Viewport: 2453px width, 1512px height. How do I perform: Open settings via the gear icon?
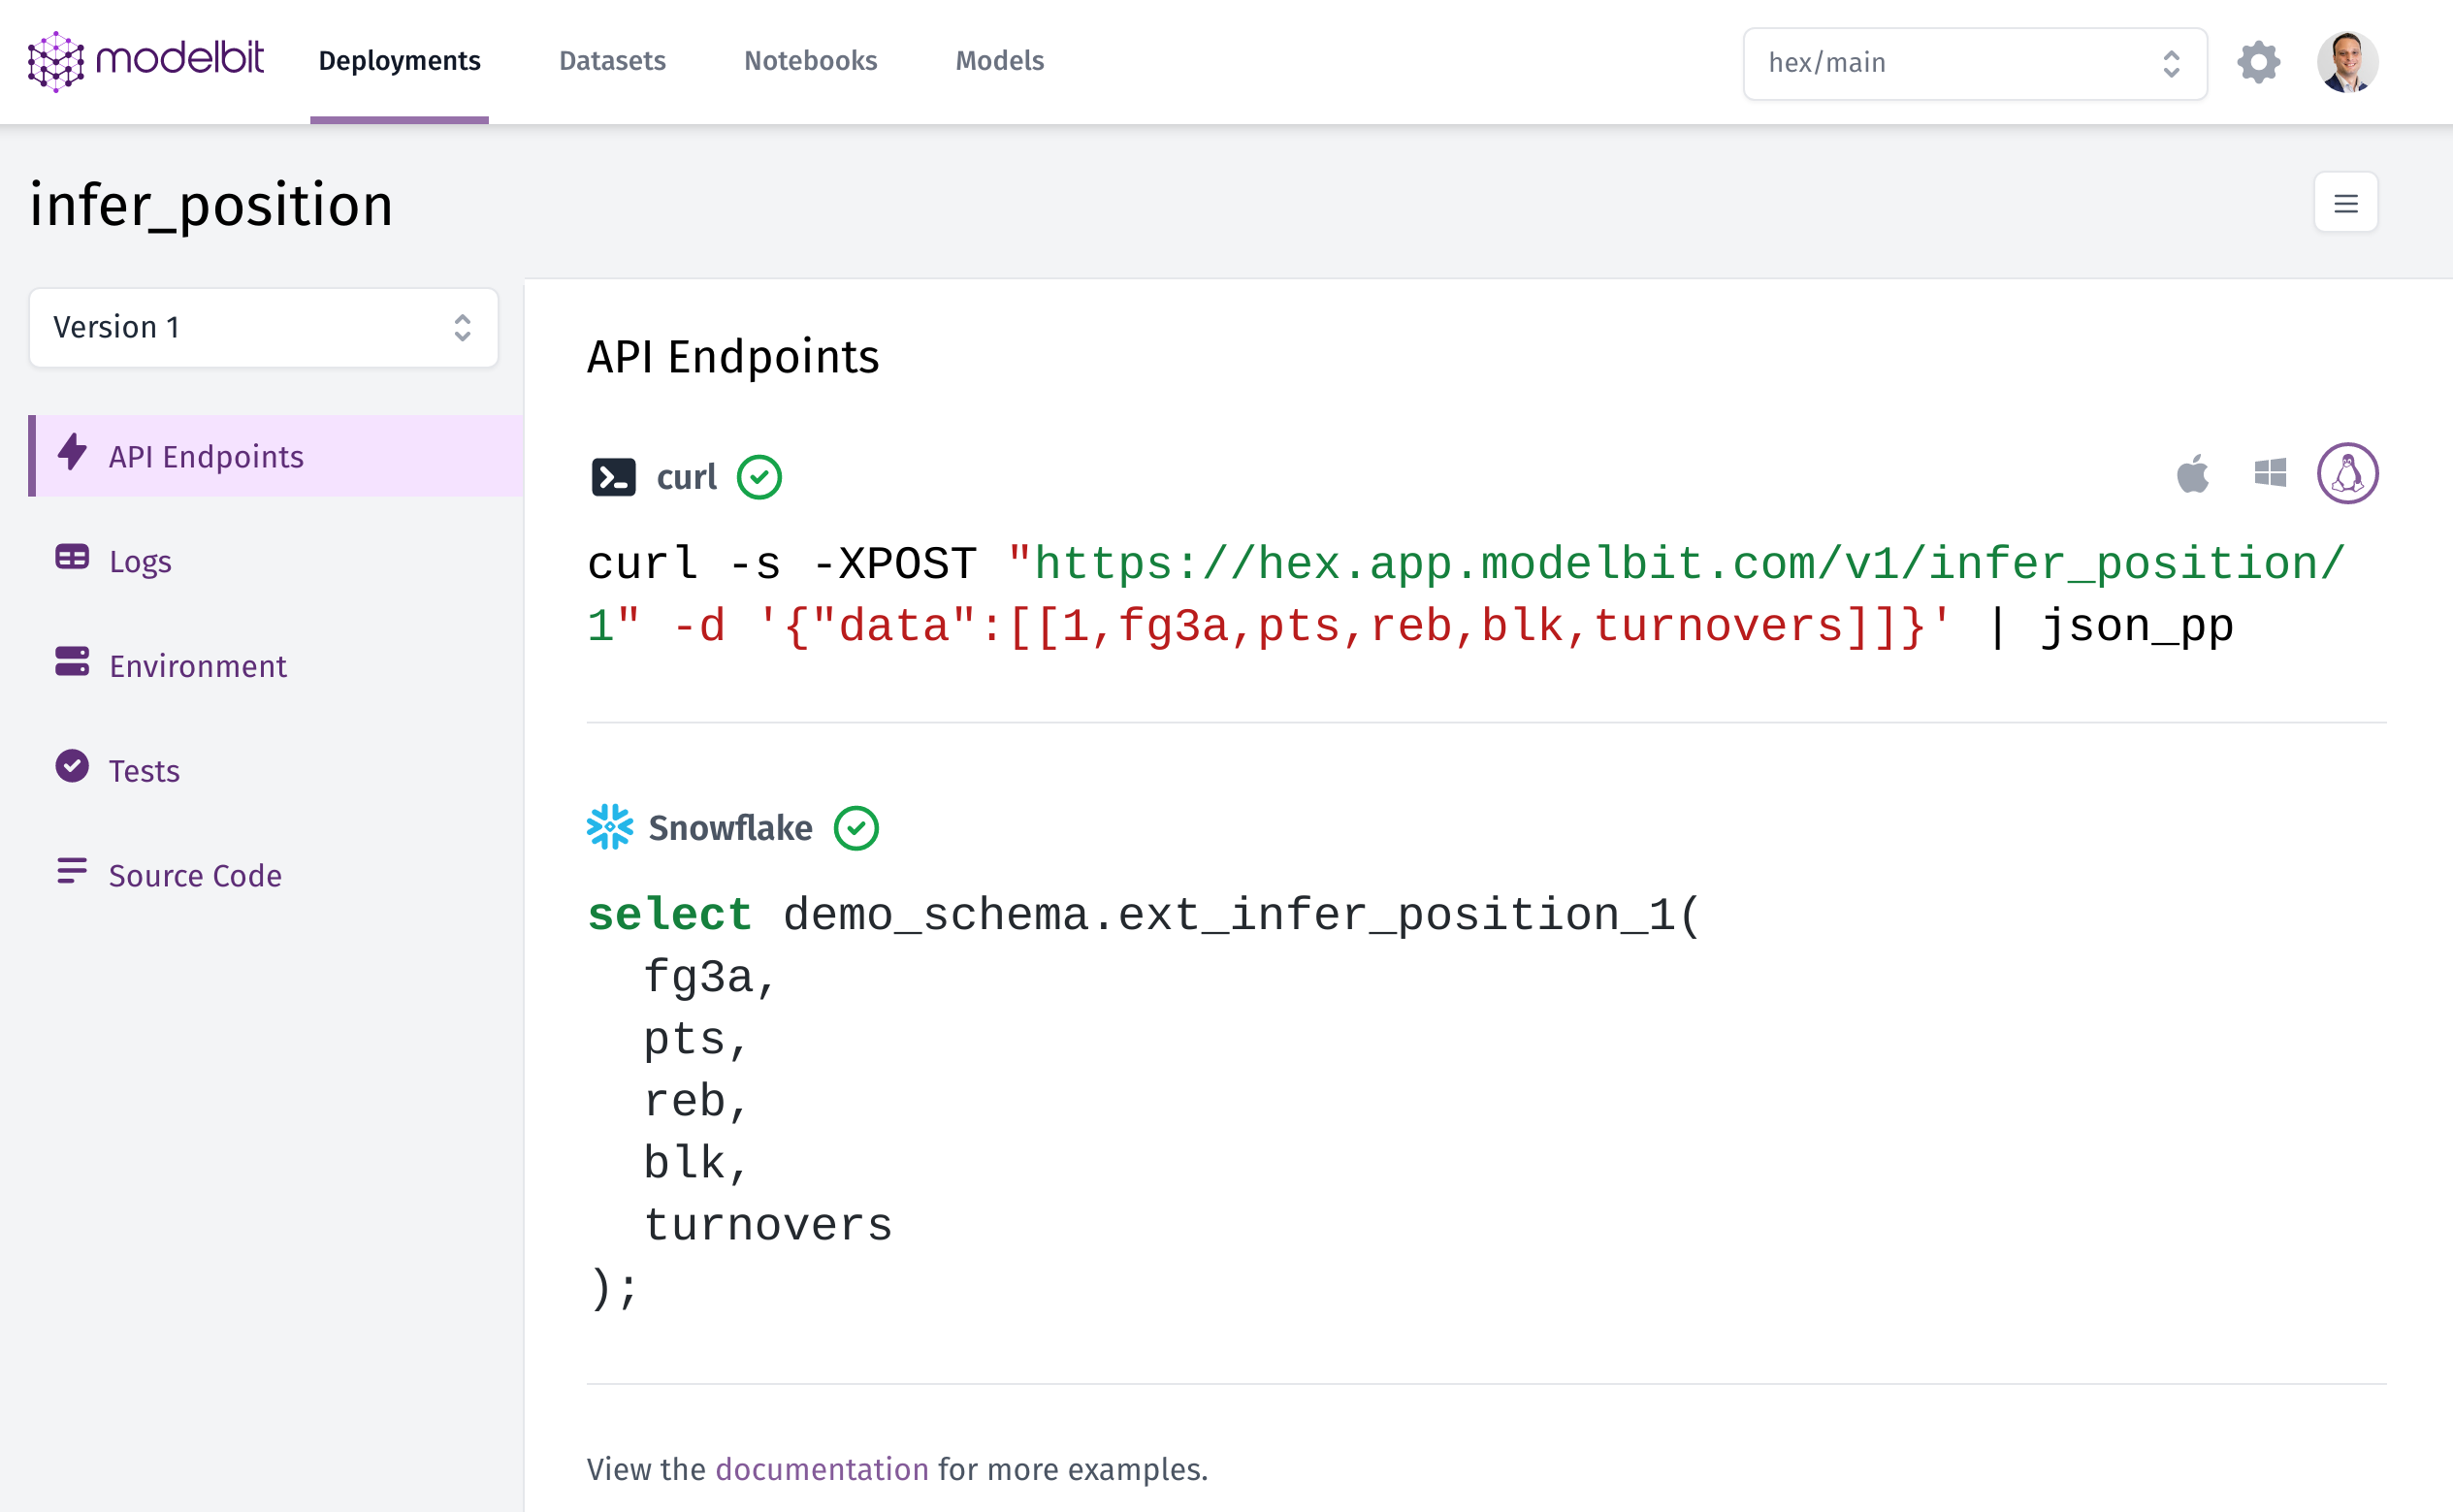click(2258, 63)
